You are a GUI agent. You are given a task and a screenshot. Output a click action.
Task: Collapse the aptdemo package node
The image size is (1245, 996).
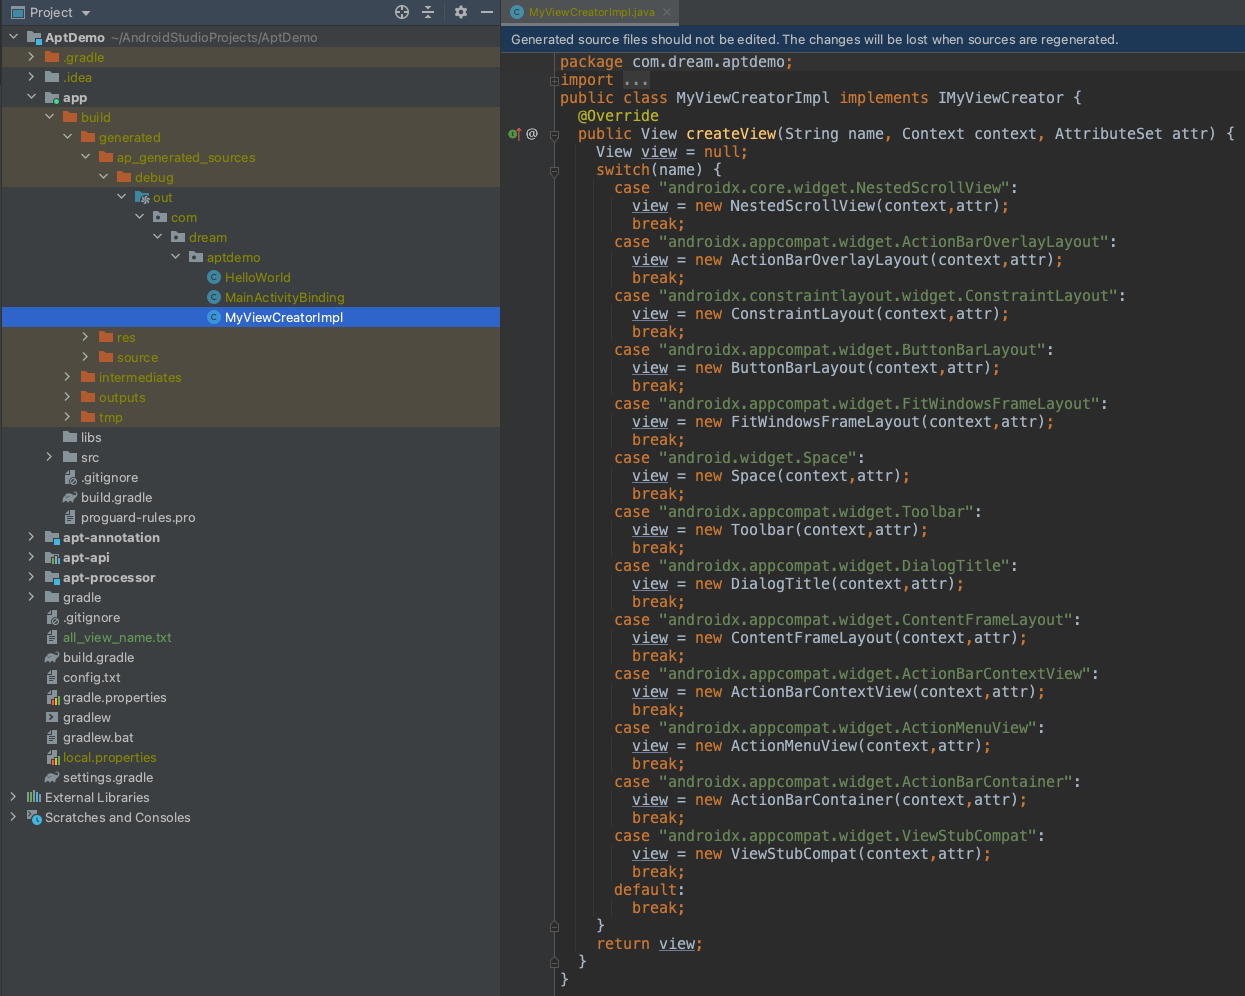[x=175, y=257]
